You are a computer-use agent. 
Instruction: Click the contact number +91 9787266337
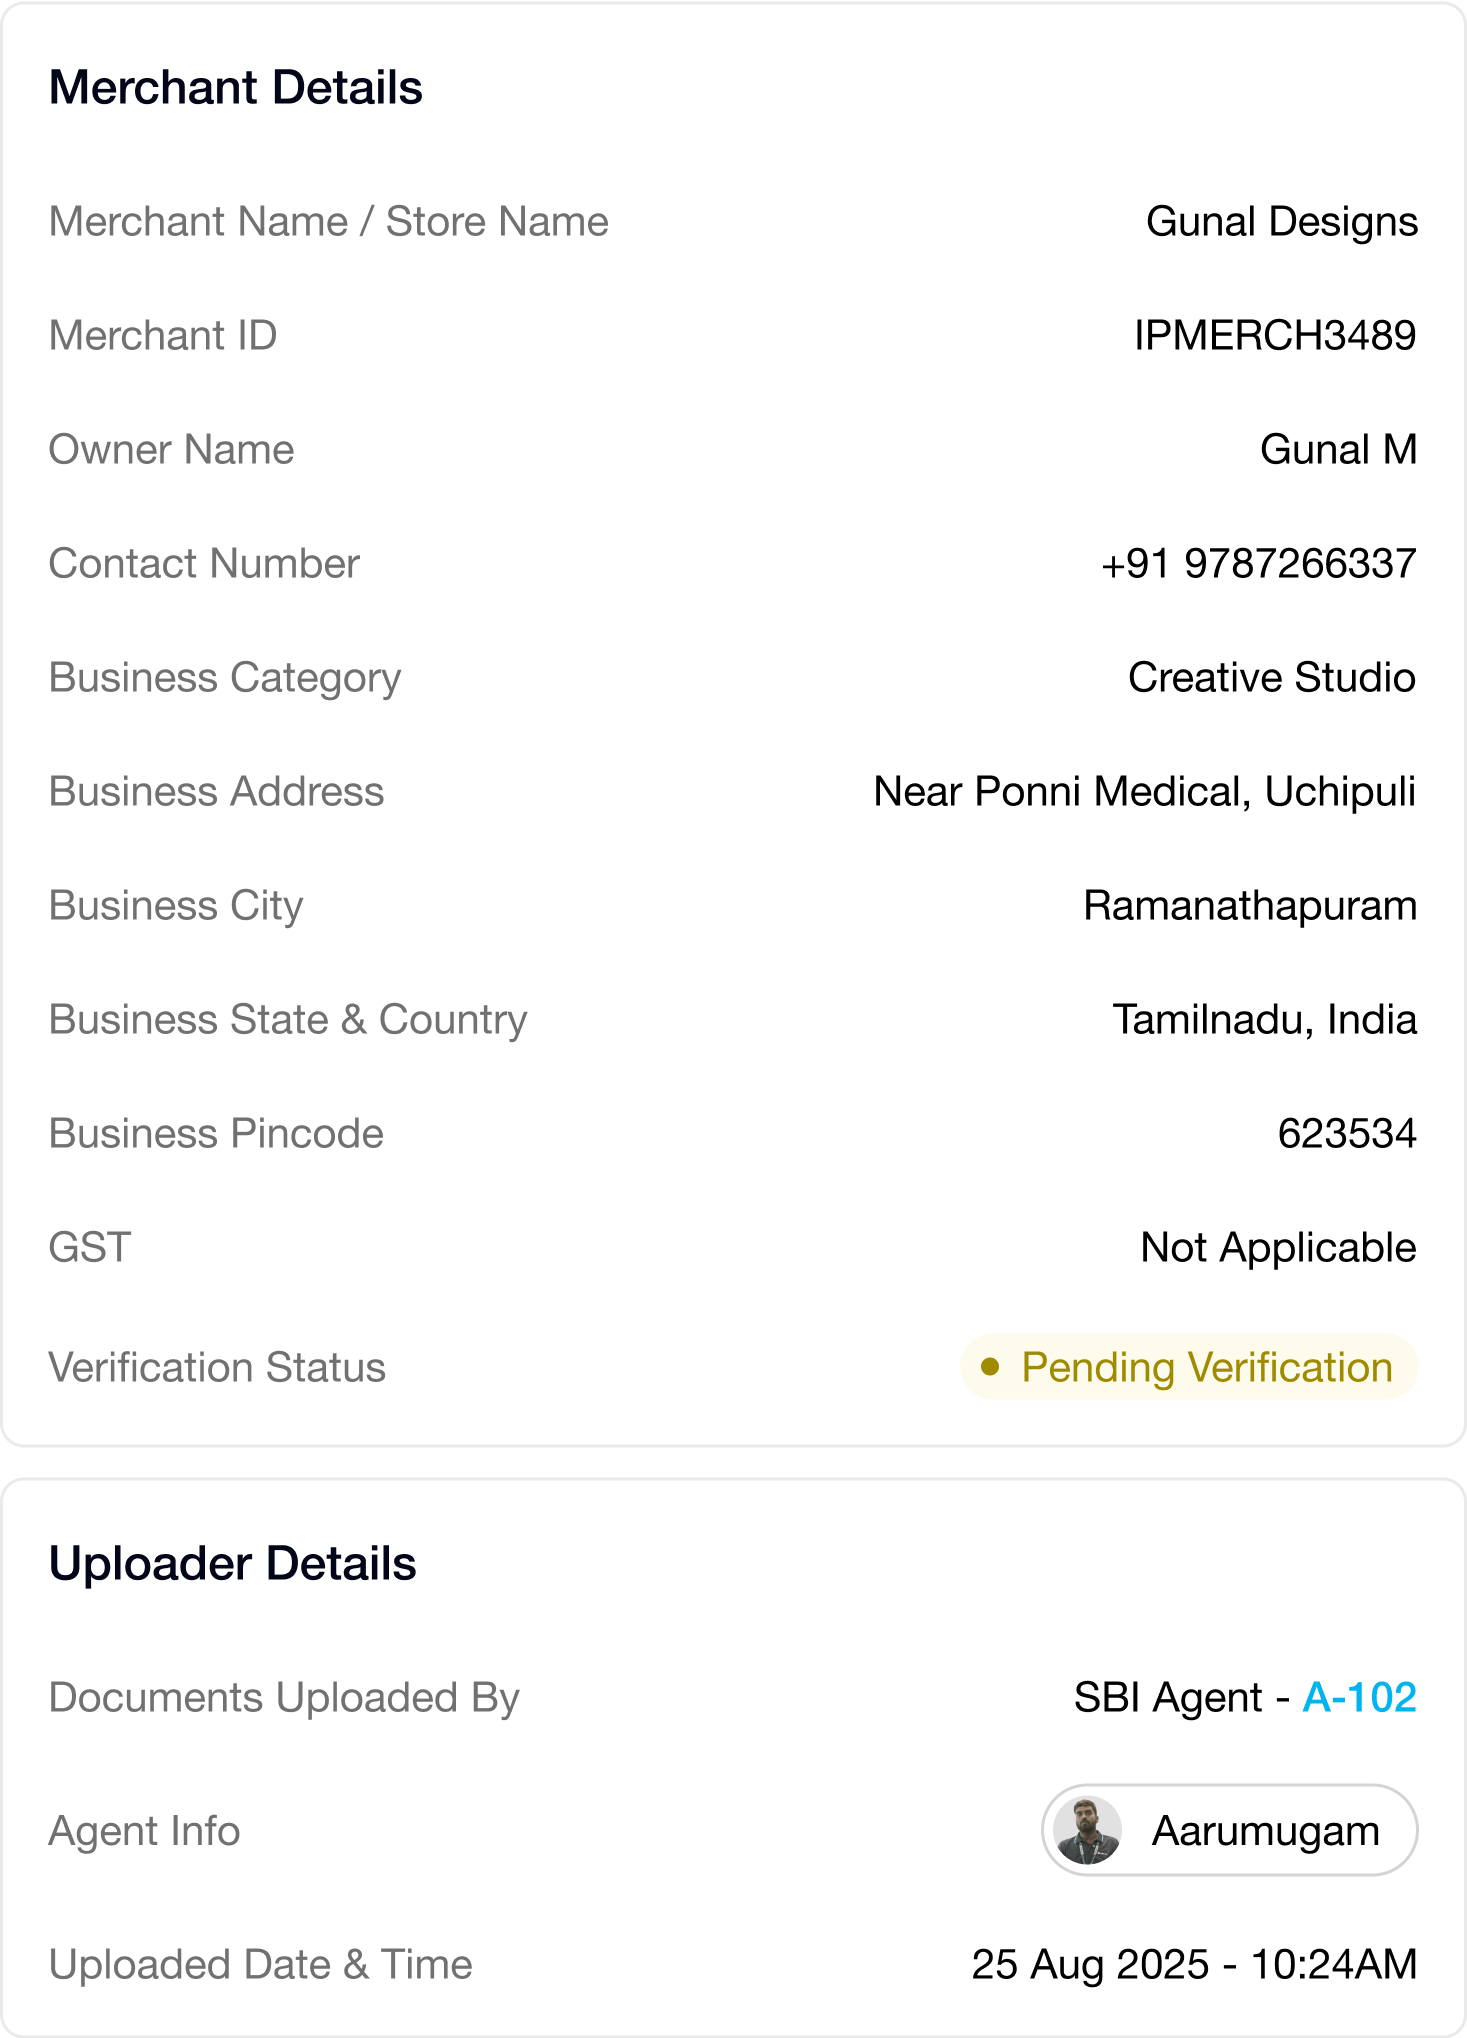pos(1258,564)
